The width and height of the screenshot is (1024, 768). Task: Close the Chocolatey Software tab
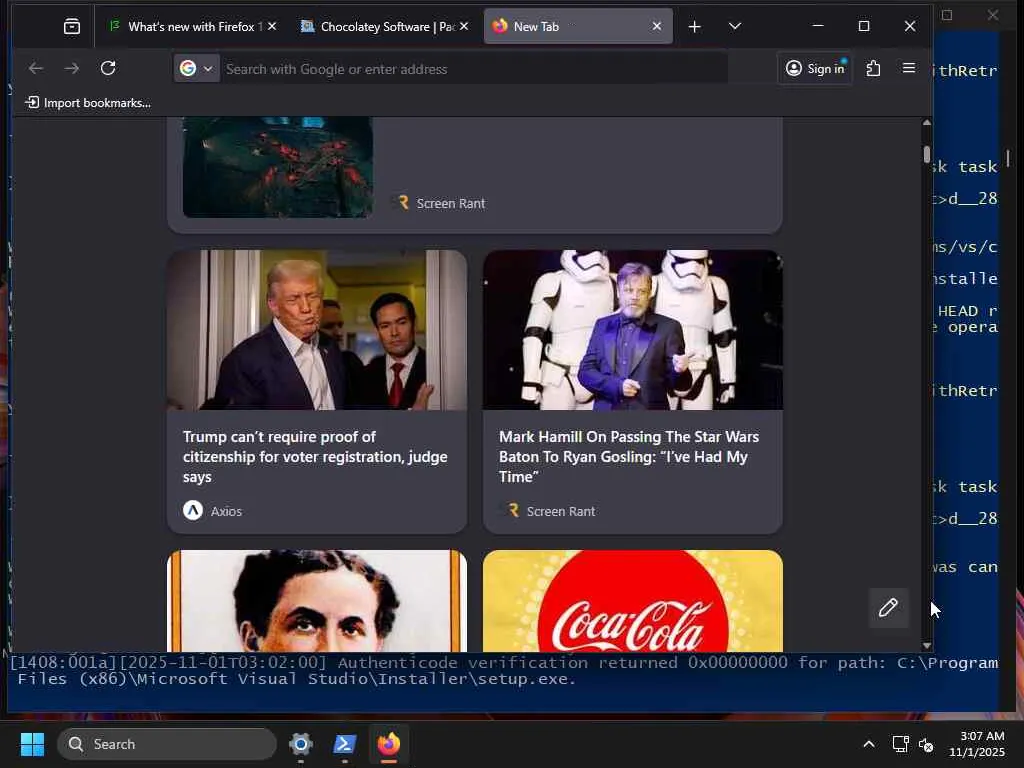[x=464, y=26]
